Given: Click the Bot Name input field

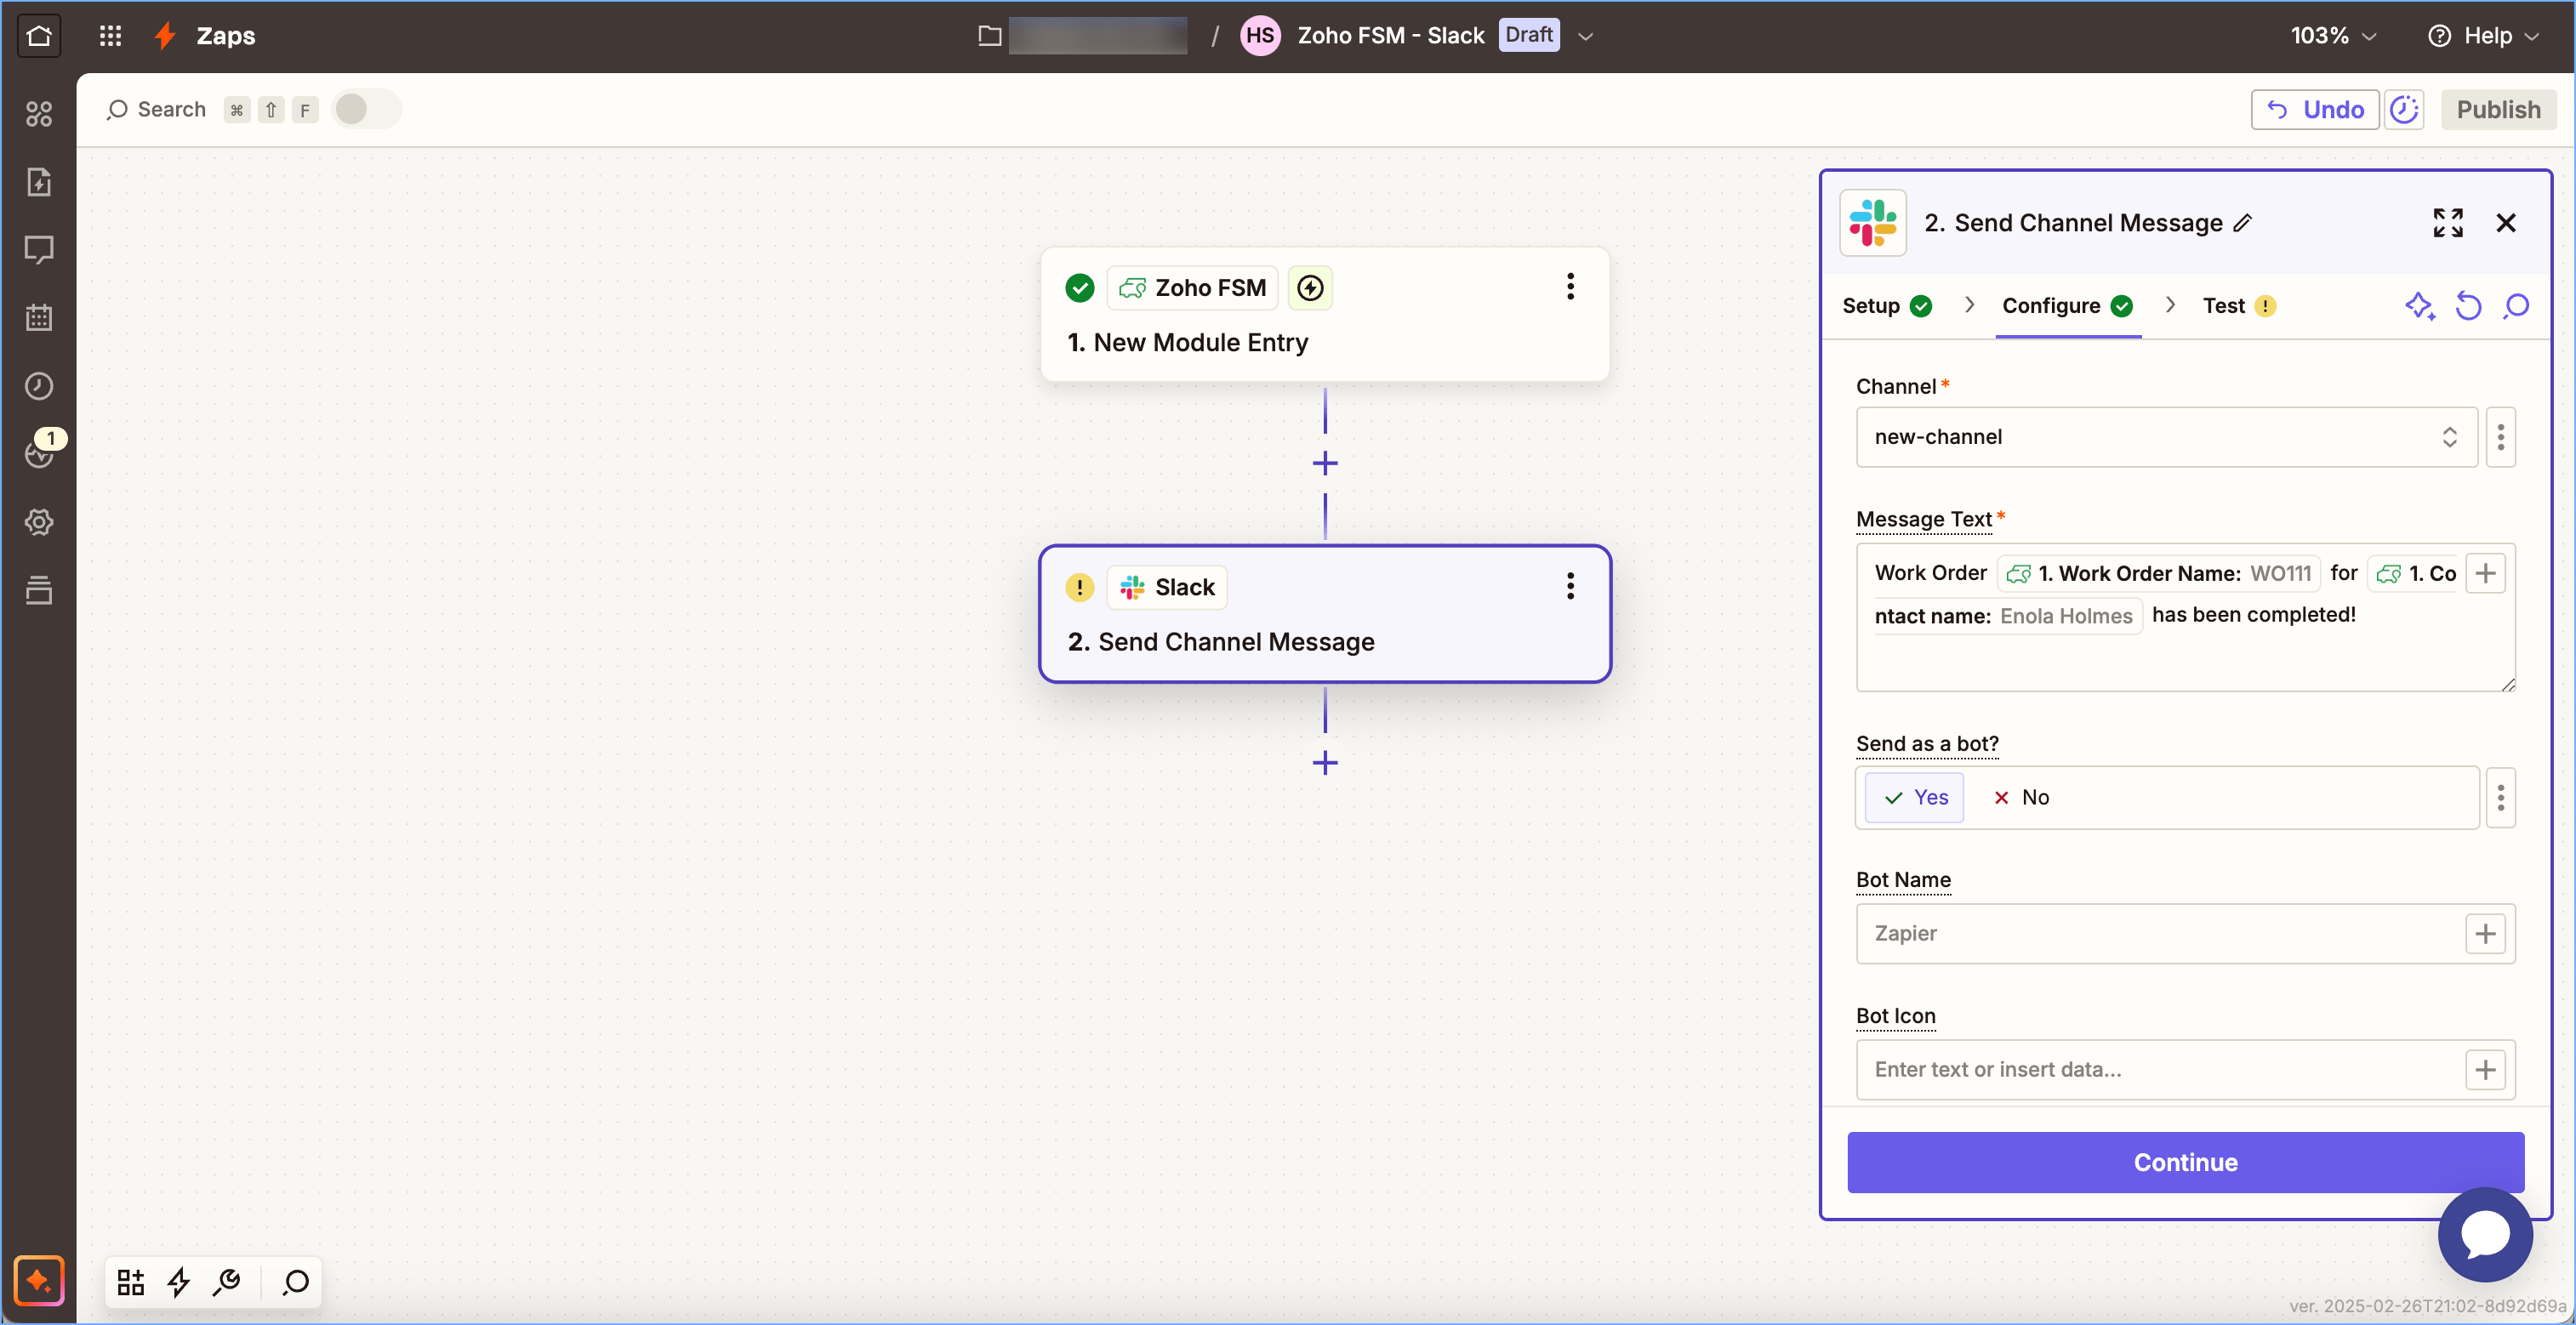Looking at the screenshot, I should pyautogui.click(x=2160, y=933).
